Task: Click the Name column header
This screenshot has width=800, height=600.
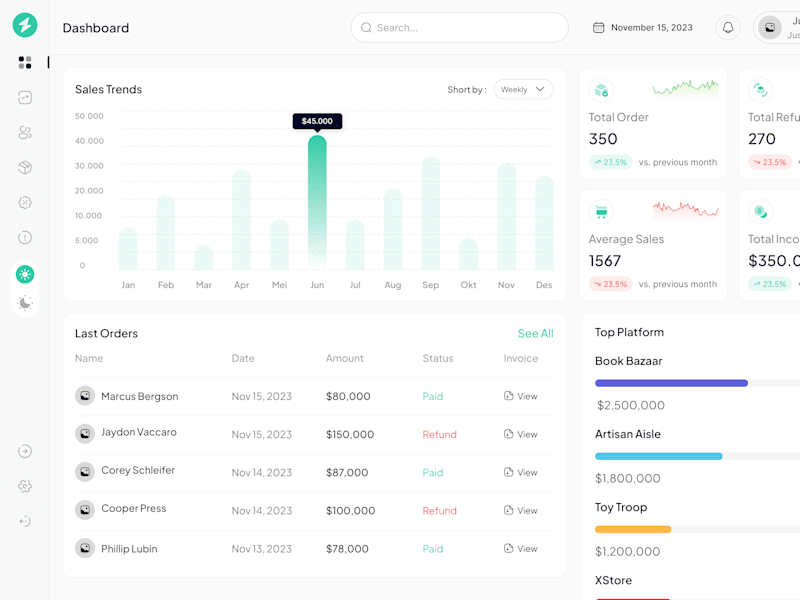Action: (x=89, y=358)
